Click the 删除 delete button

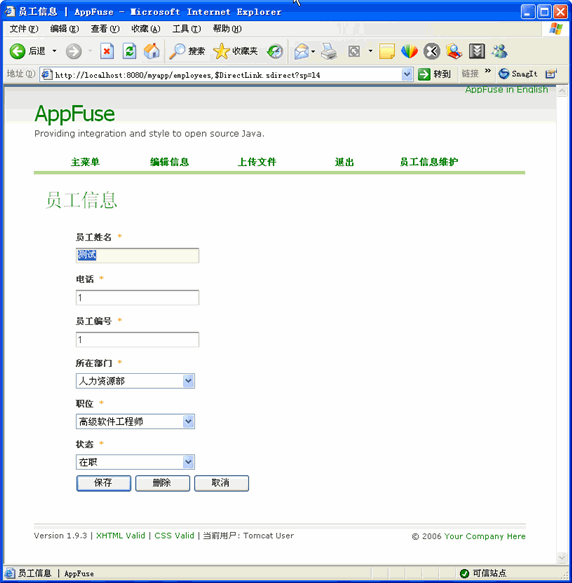pos(162,483)
